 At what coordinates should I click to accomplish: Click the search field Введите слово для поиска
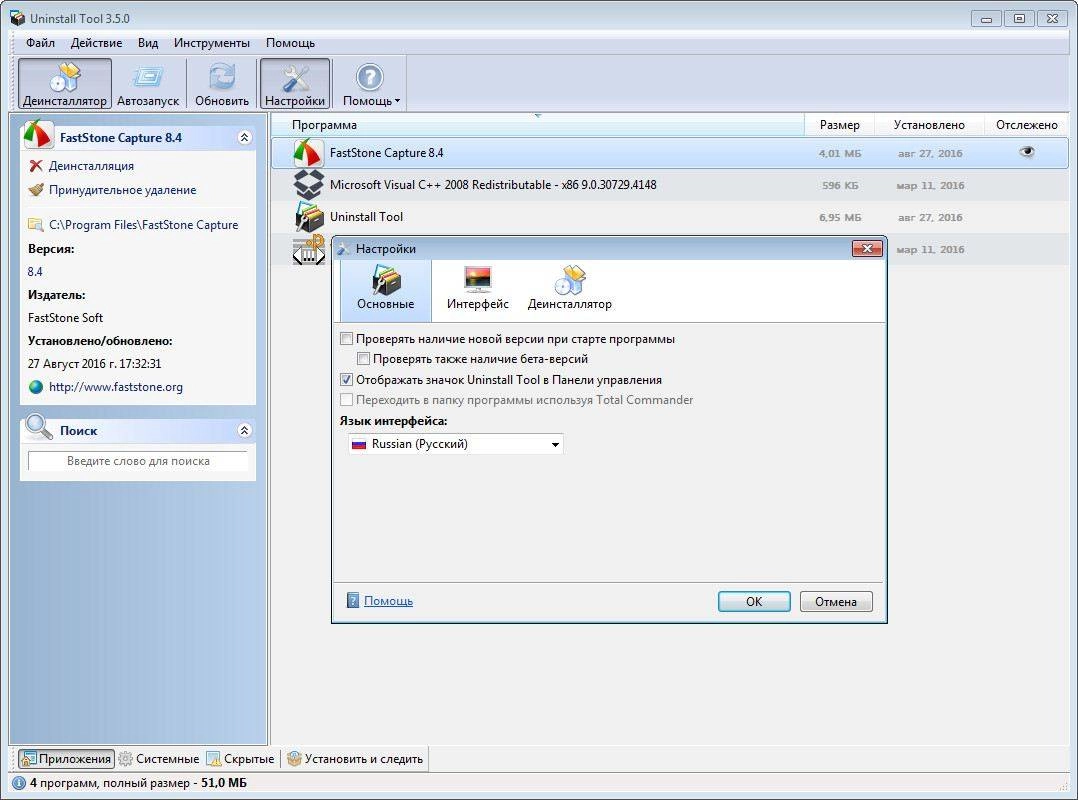tap(138, 461)
